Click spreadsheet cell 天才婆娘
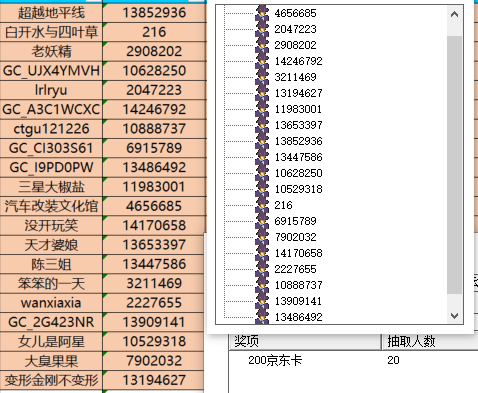This screenshot has height=393, width=478. (x=51, y=245)
